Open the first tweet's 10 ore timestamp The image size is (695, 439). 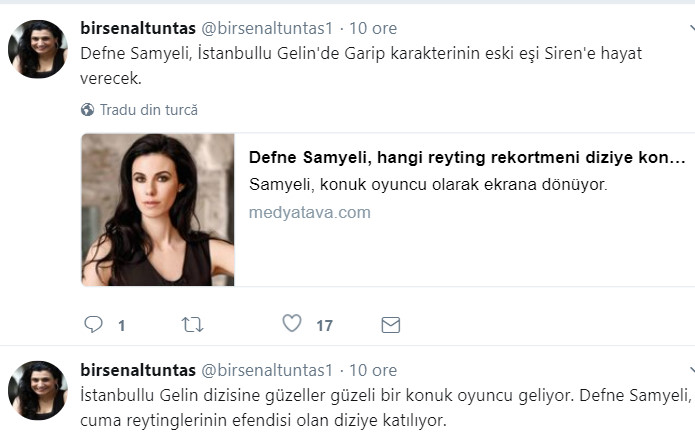click(x=370, y=29)
